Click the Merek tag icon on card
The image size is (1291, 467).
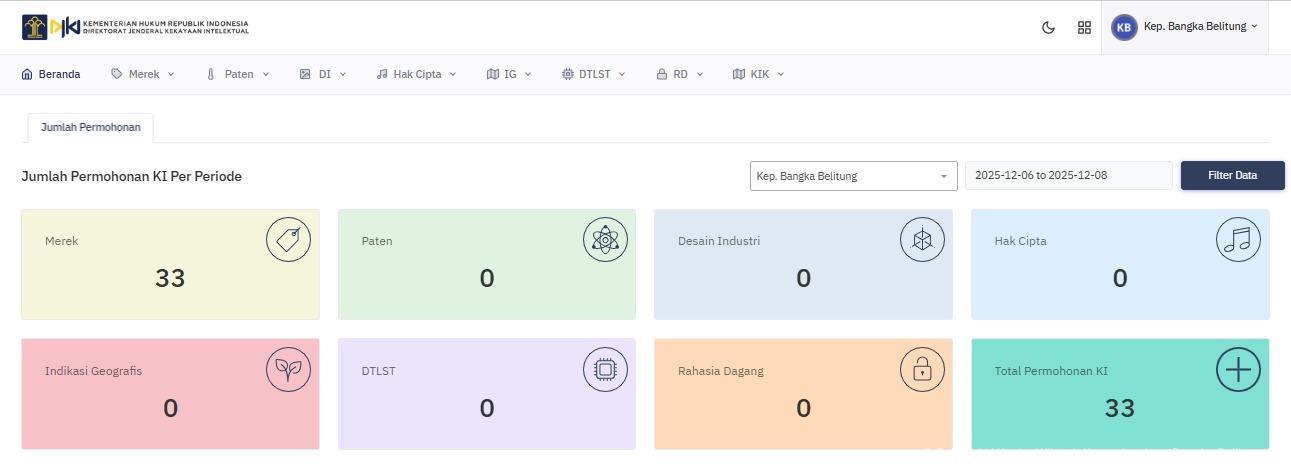click(x=288, y=240)
